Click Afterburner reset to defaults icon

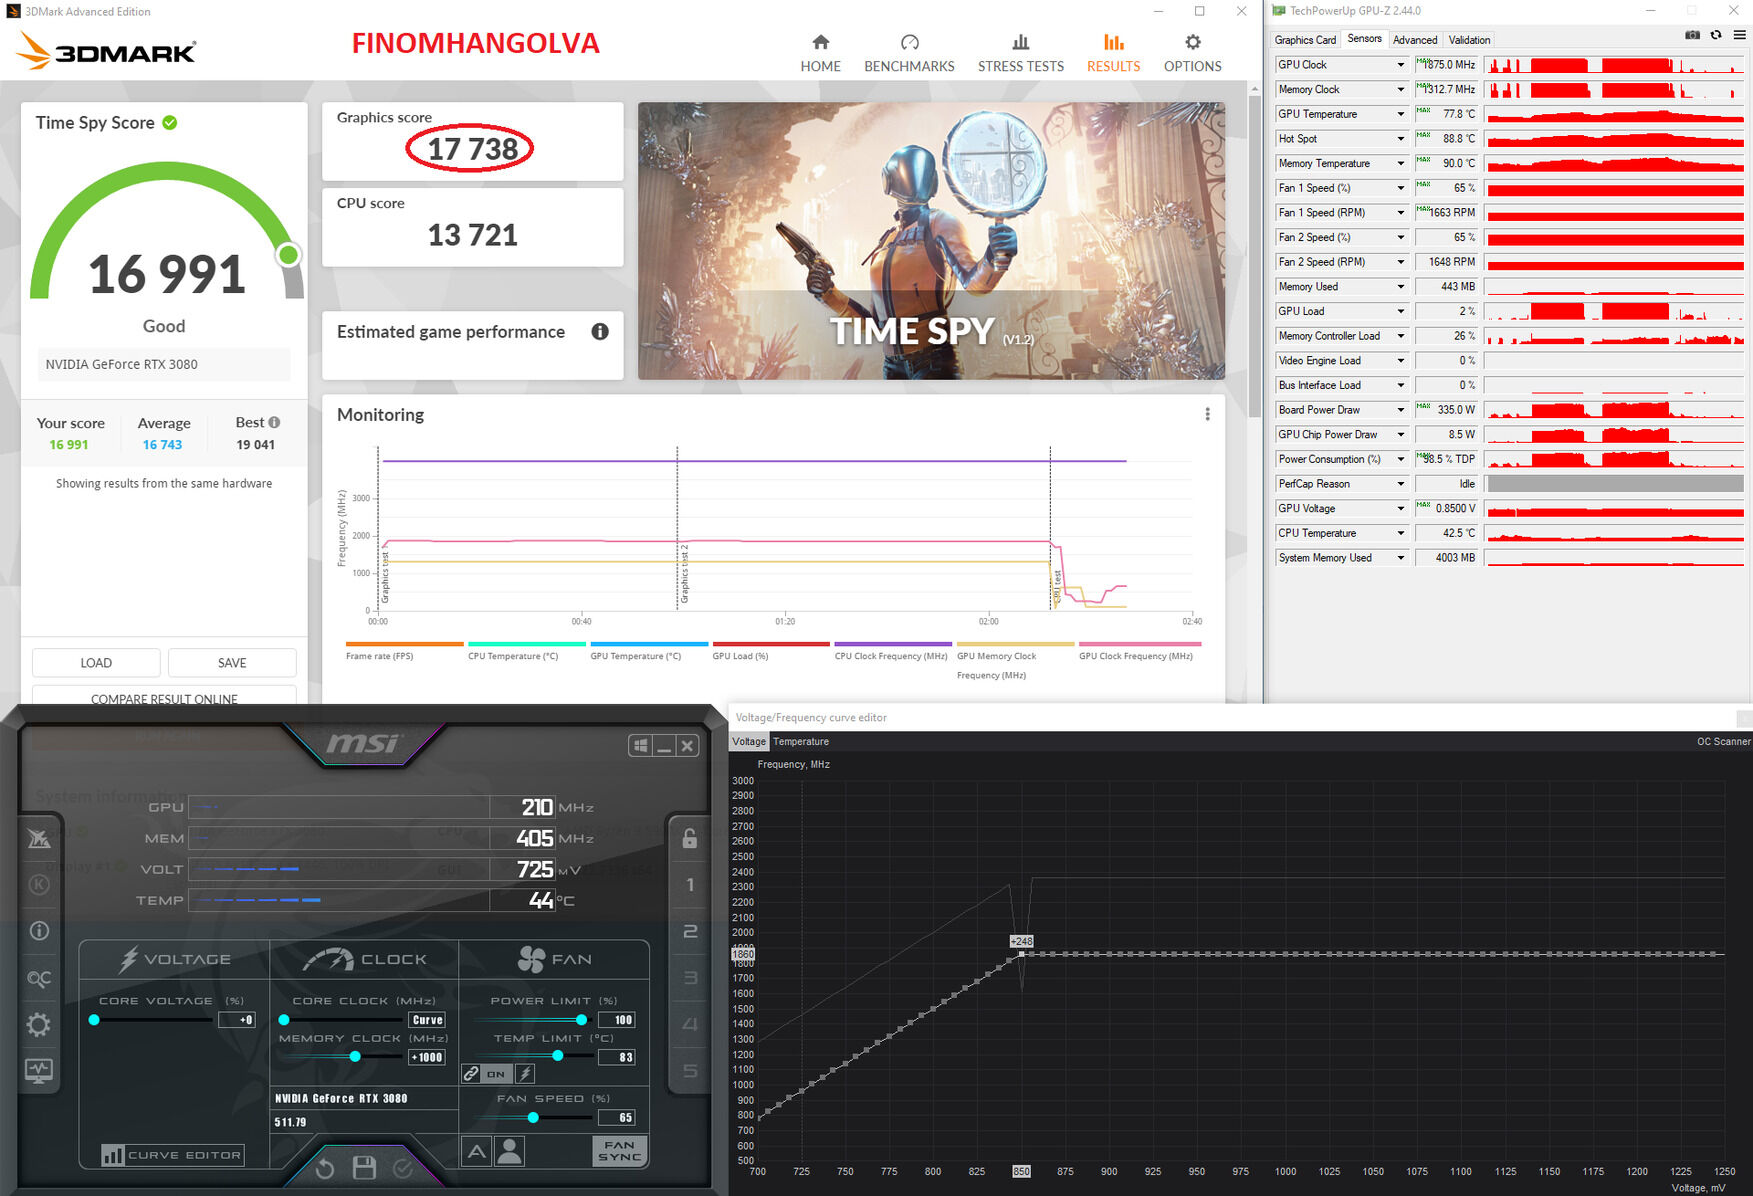(324, 1168)
